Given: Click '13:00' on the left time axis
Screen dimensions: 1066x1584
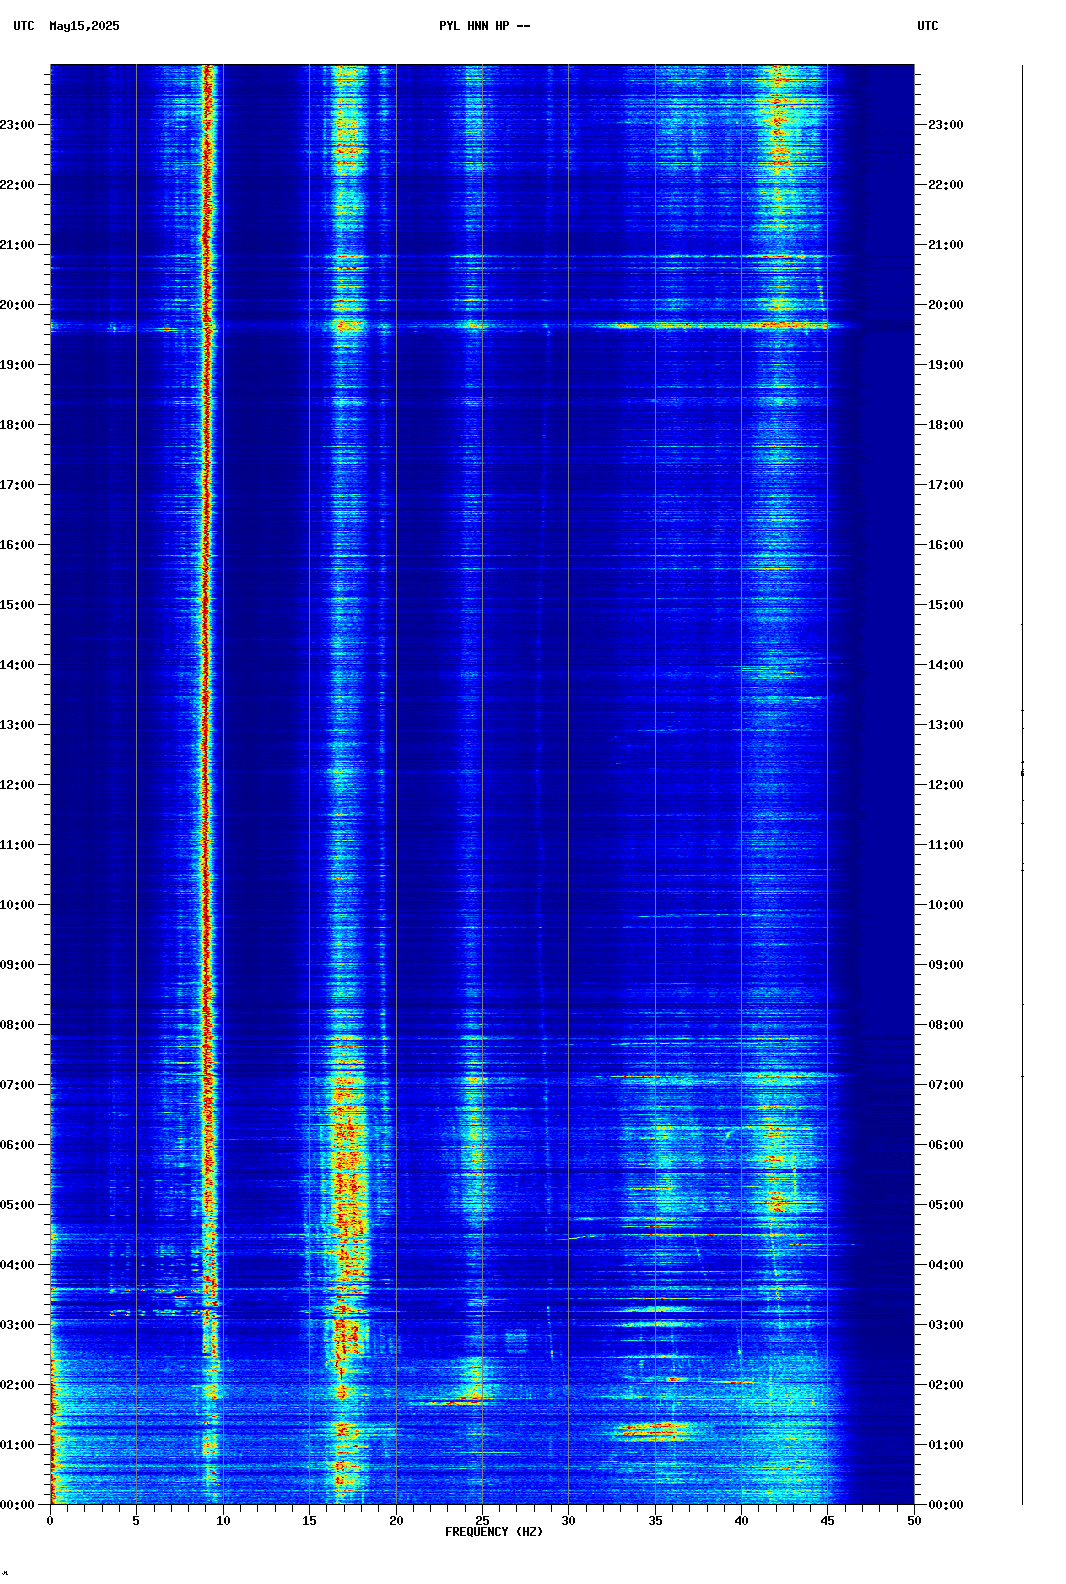Looking at the screenshot, I should 18,725.
